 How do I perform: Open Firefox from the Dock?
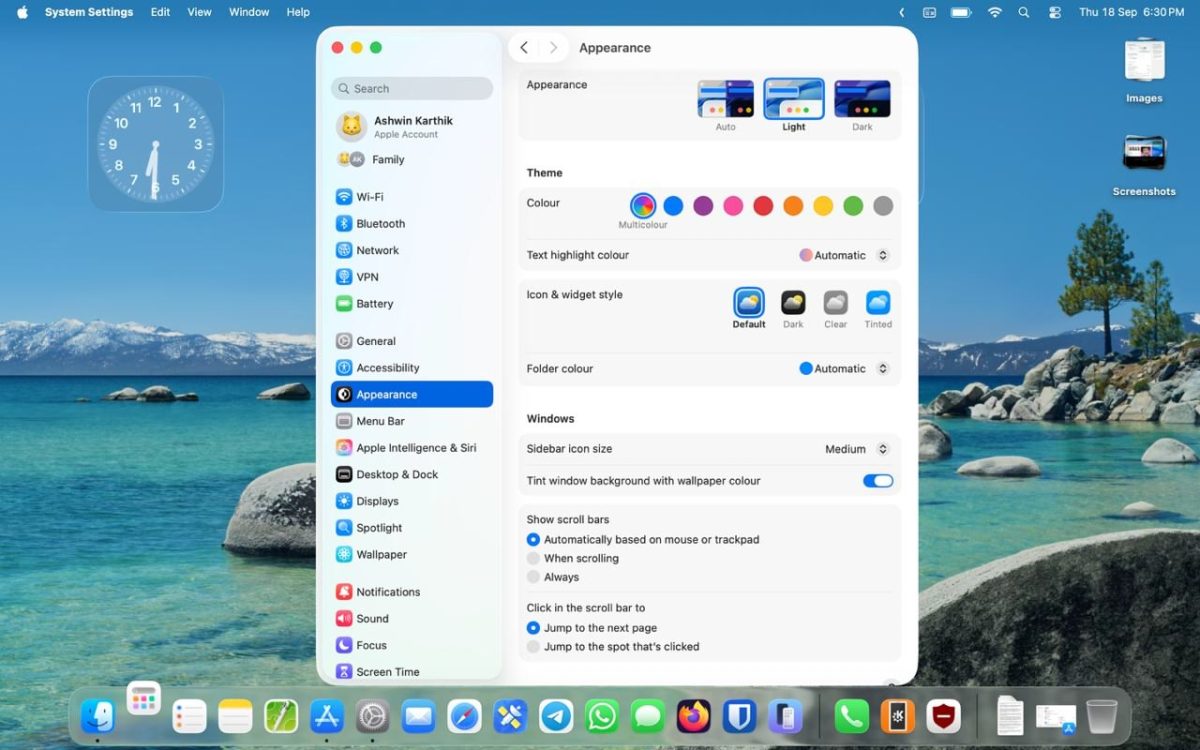pyautogui.click(x=694, y=715)
